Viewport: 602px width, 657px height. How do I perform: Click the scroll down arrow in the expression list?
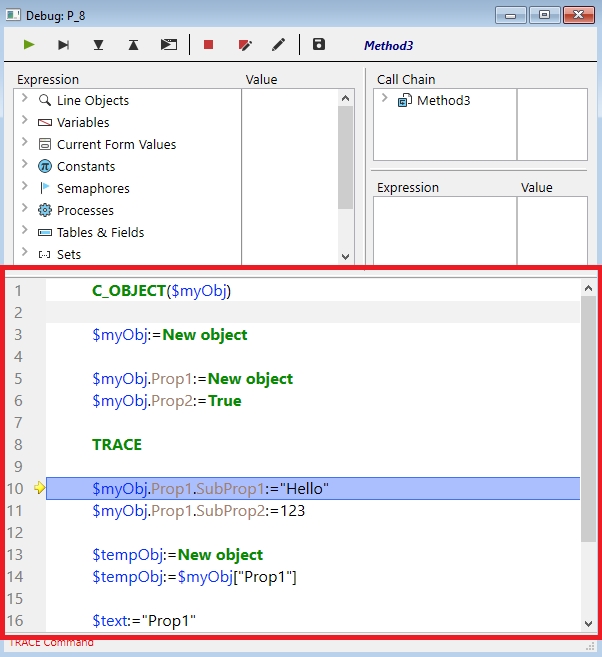coord(346,256)
